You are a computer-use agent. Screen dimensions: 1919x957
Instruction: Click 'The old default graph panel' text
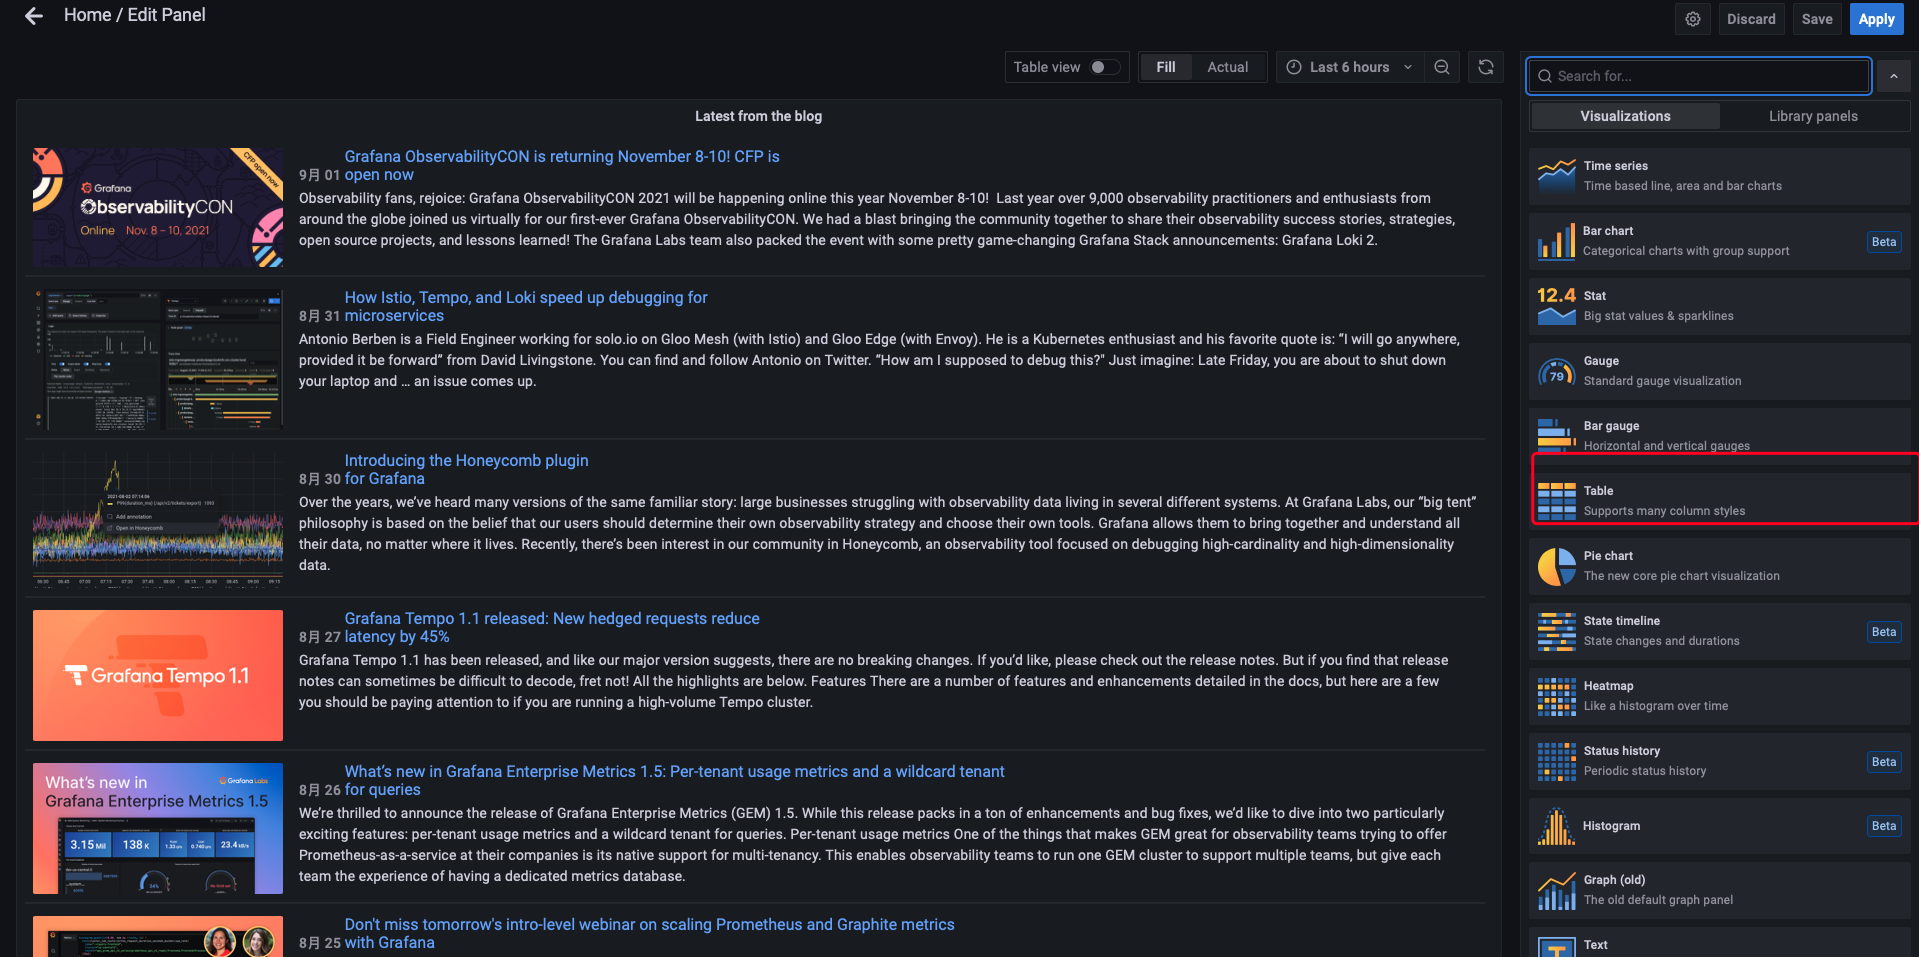[x=1658, y=900]
